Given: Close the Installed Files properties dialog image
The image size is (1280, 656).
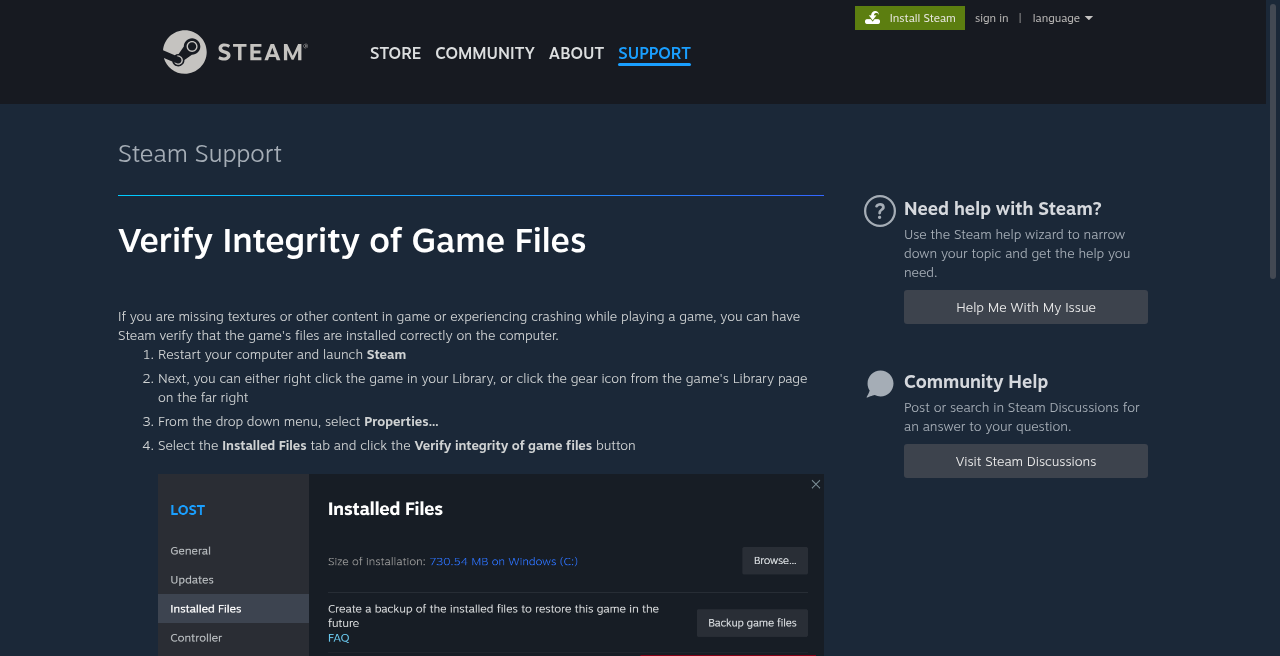Looking at the screenshot, I should point(816,484).
